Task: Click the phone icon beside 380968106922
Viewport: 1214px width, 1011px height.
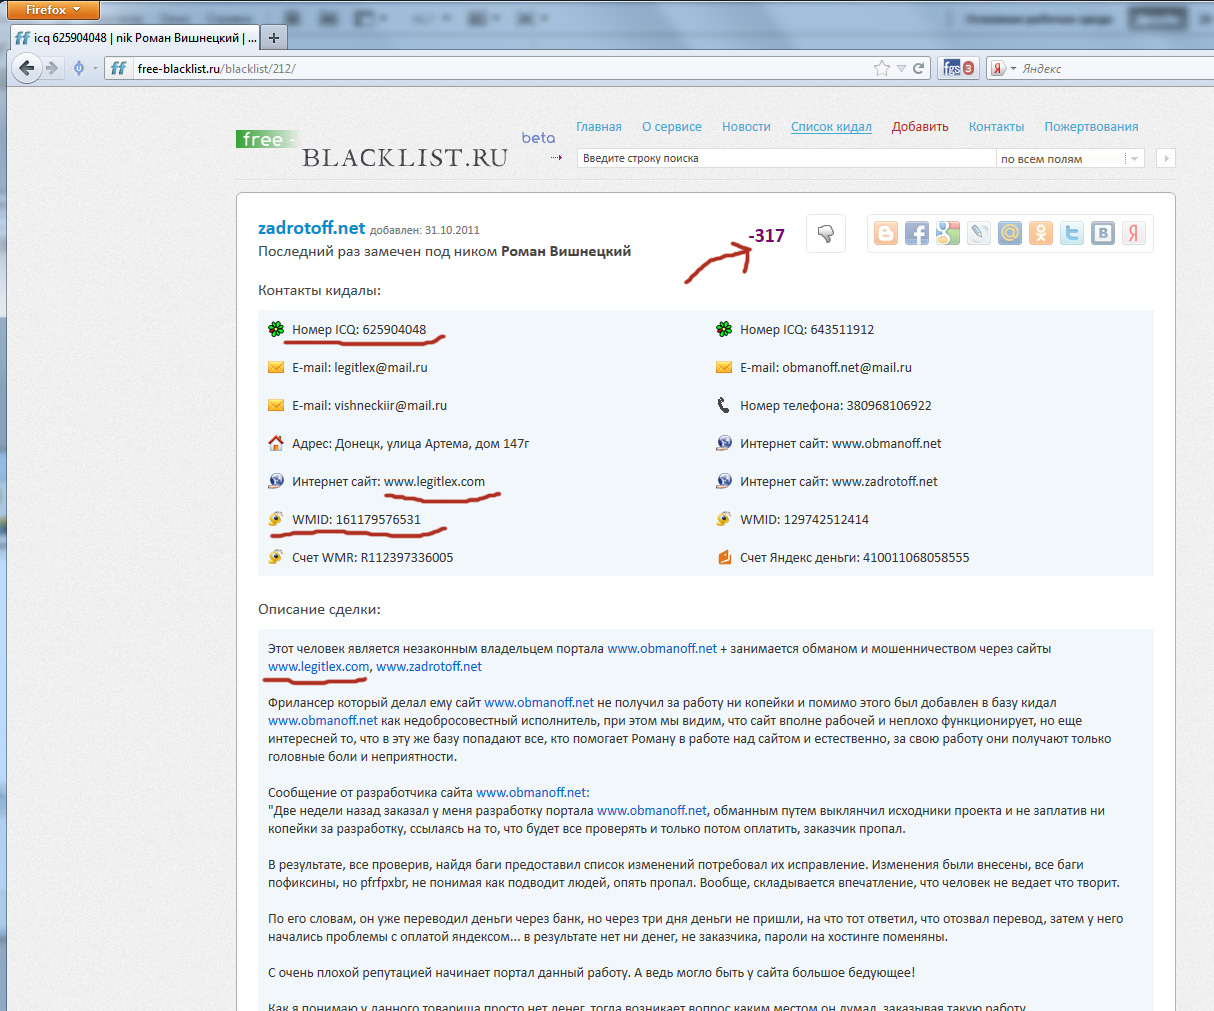Action: pyautogui.click(x=724, y=405)
